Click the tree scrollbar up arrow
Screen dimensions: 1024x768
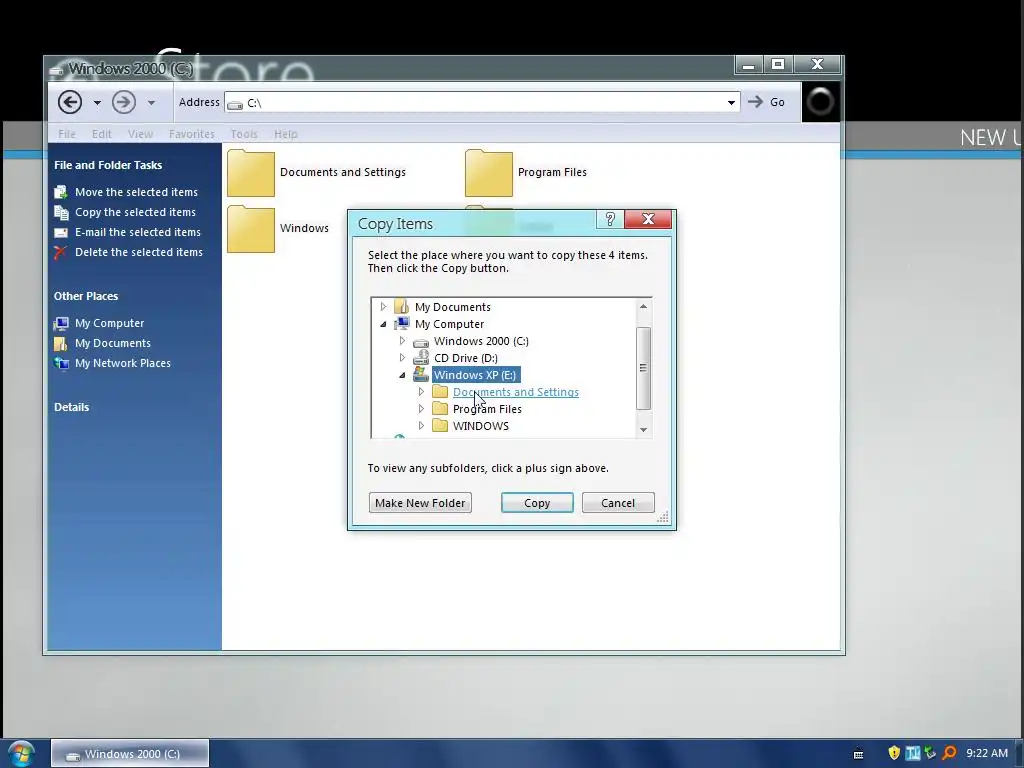643,306
